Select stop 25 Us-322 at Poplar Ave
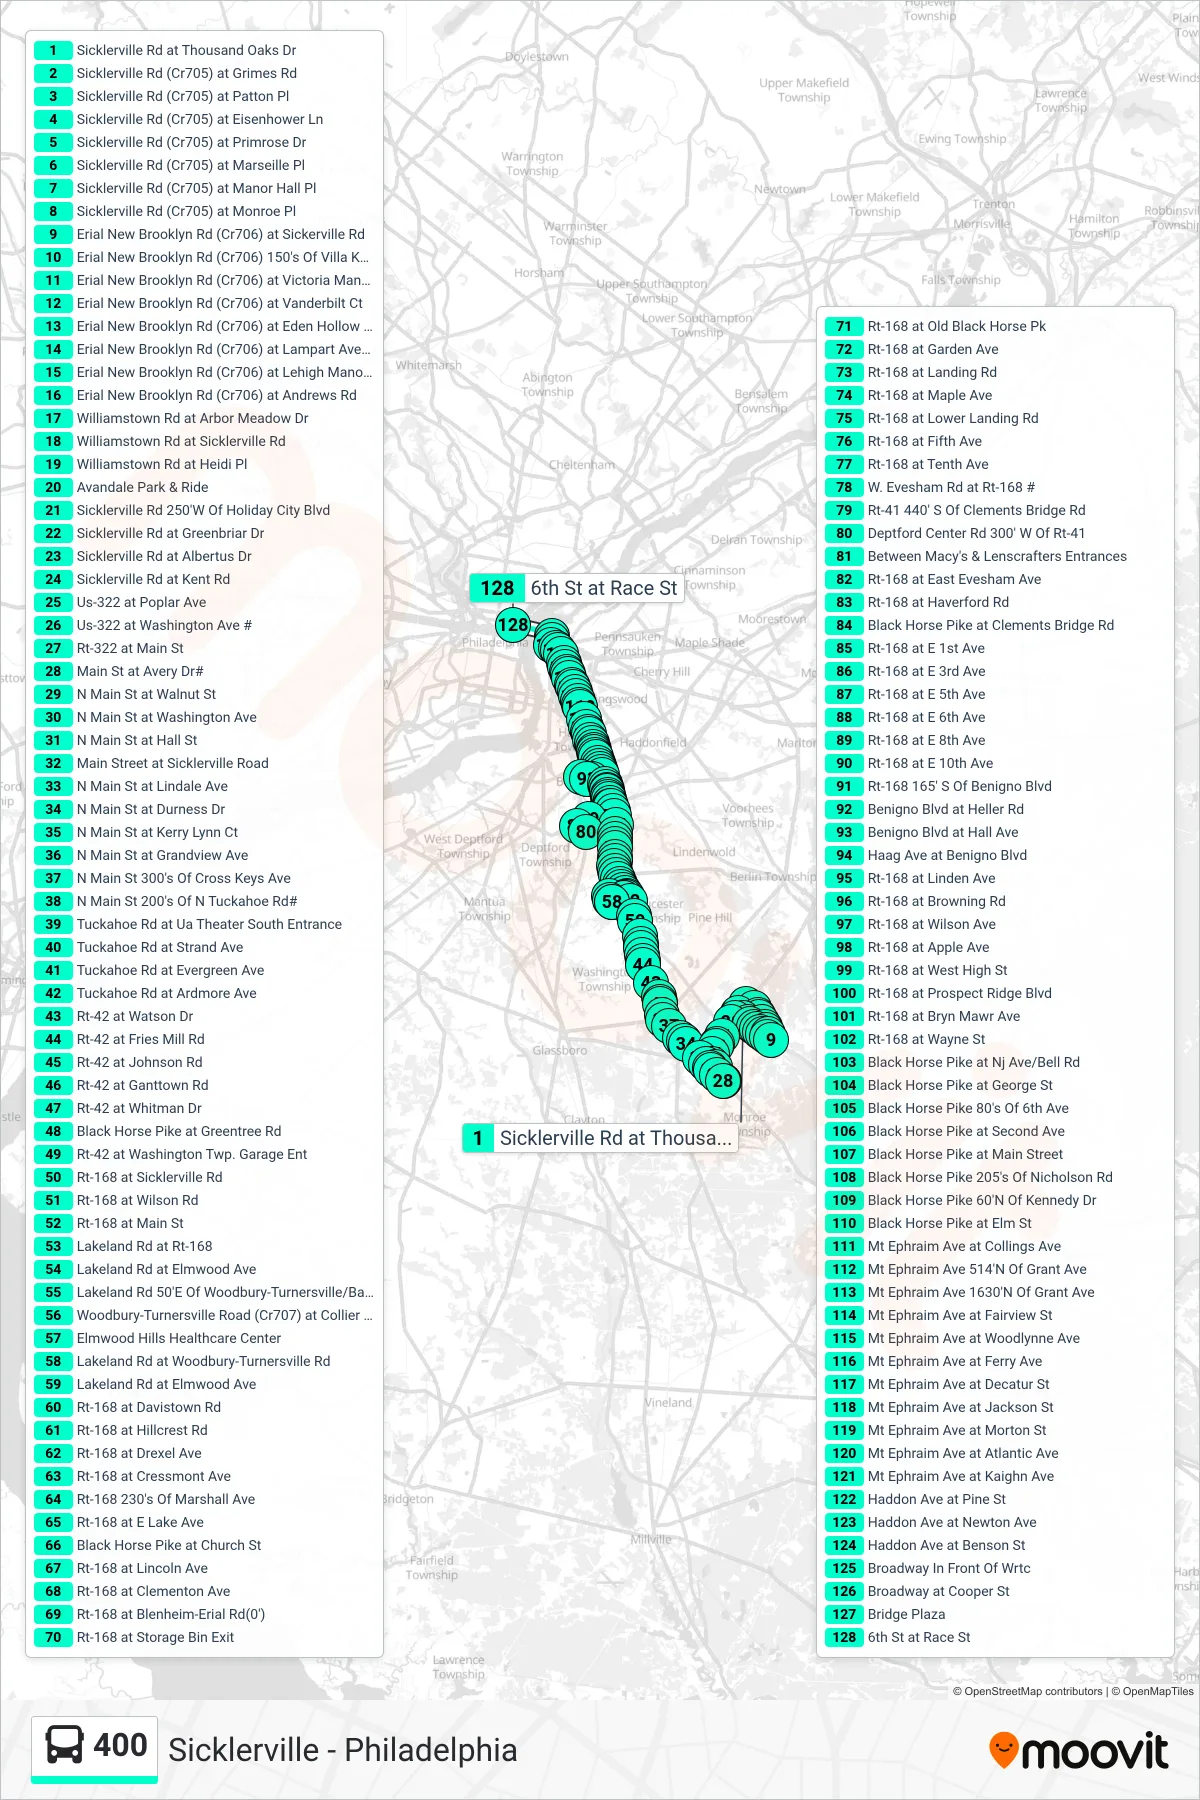The width and height of the screenshot is (1200, 1800). (x=122, y=602)
